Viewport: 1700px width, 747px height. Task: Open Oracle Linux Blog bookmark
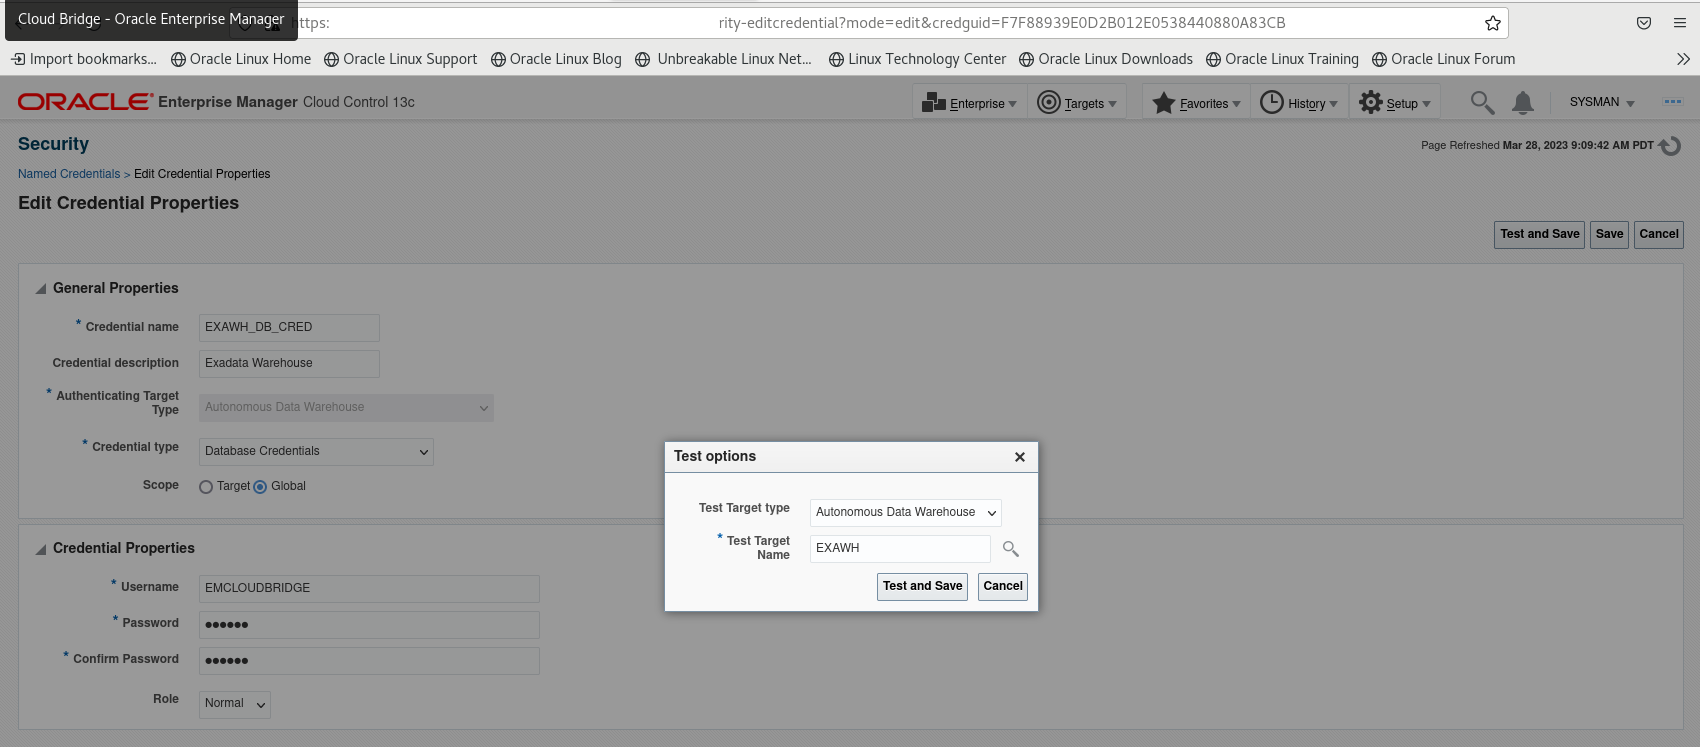pyautogui.click(x=556, y=59)
